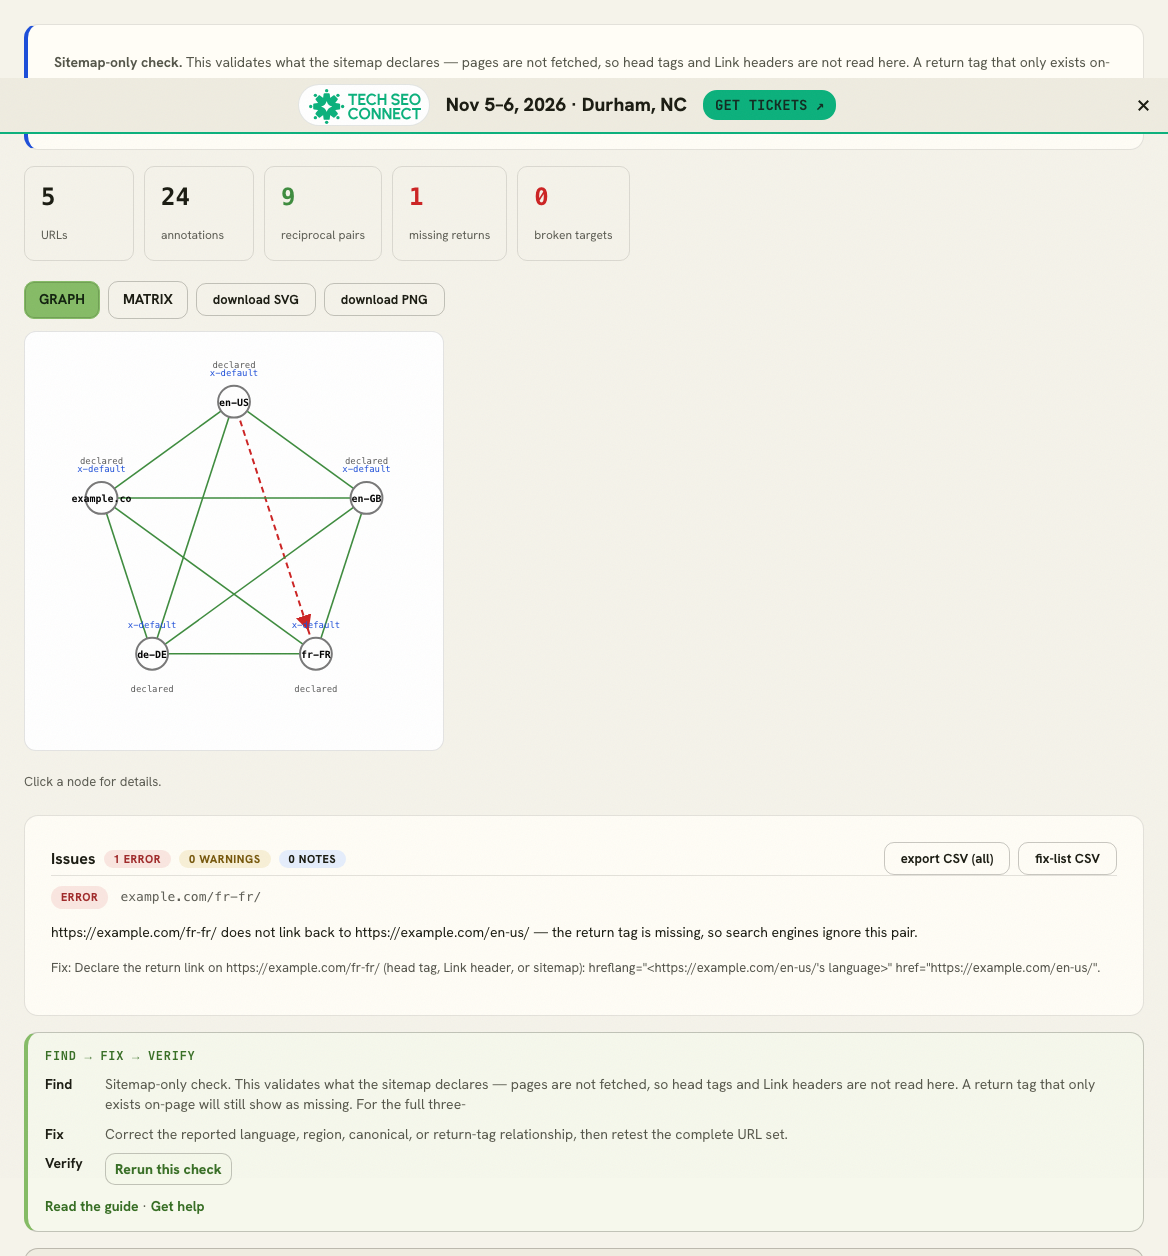Select the en-US graph node
1168x1256 pixels.
tap(234, 402)
